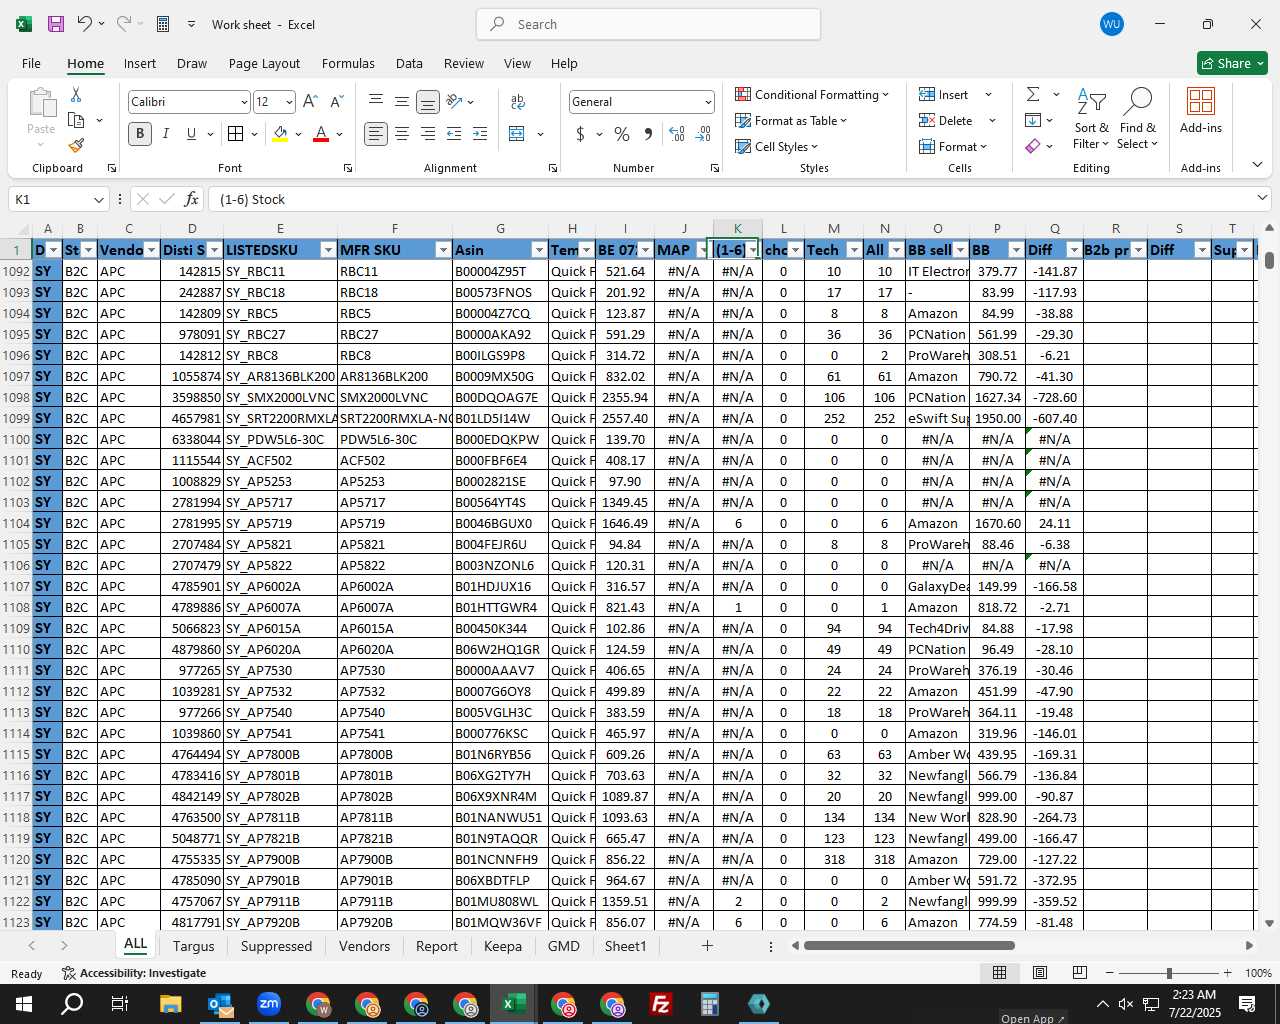Screen dimensions: 1280x1024
Task: Click Insert Function fx icon
Action: pyautogui.click(x=191, y=199)
